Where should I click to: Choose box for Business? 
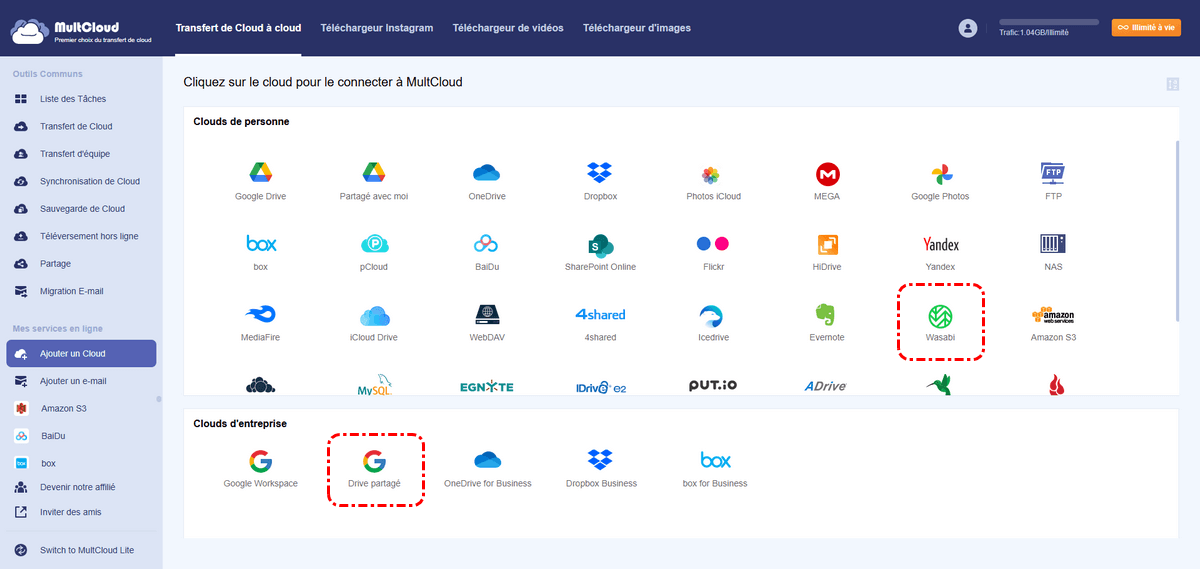(x=714, y=468)
